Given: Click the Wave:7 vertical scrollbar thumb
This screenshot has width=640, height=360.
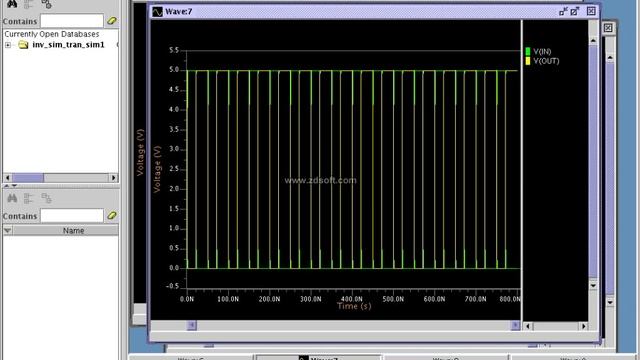Looking at the screenshot, I should [x=593, y=162].
